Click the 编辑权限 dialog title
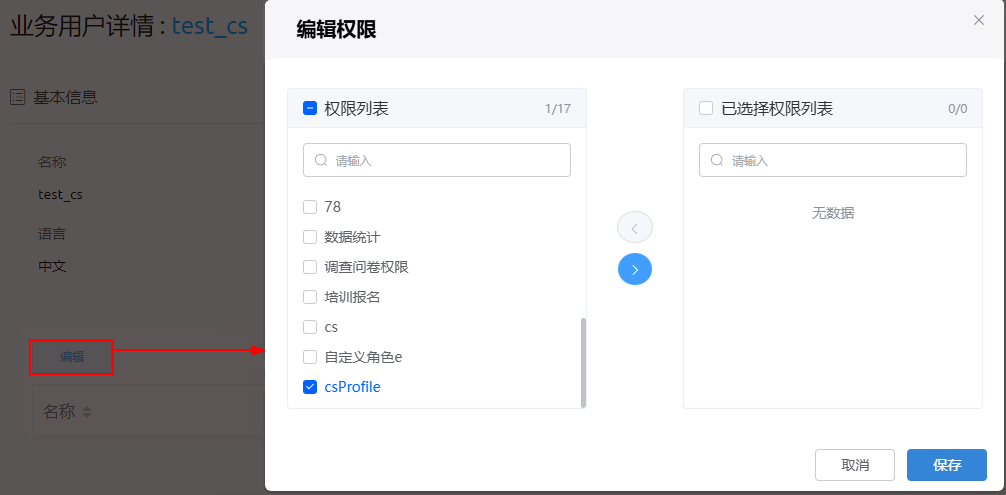Image resolution: width=1006 pixels, height=495 pixels. point(336,29)
